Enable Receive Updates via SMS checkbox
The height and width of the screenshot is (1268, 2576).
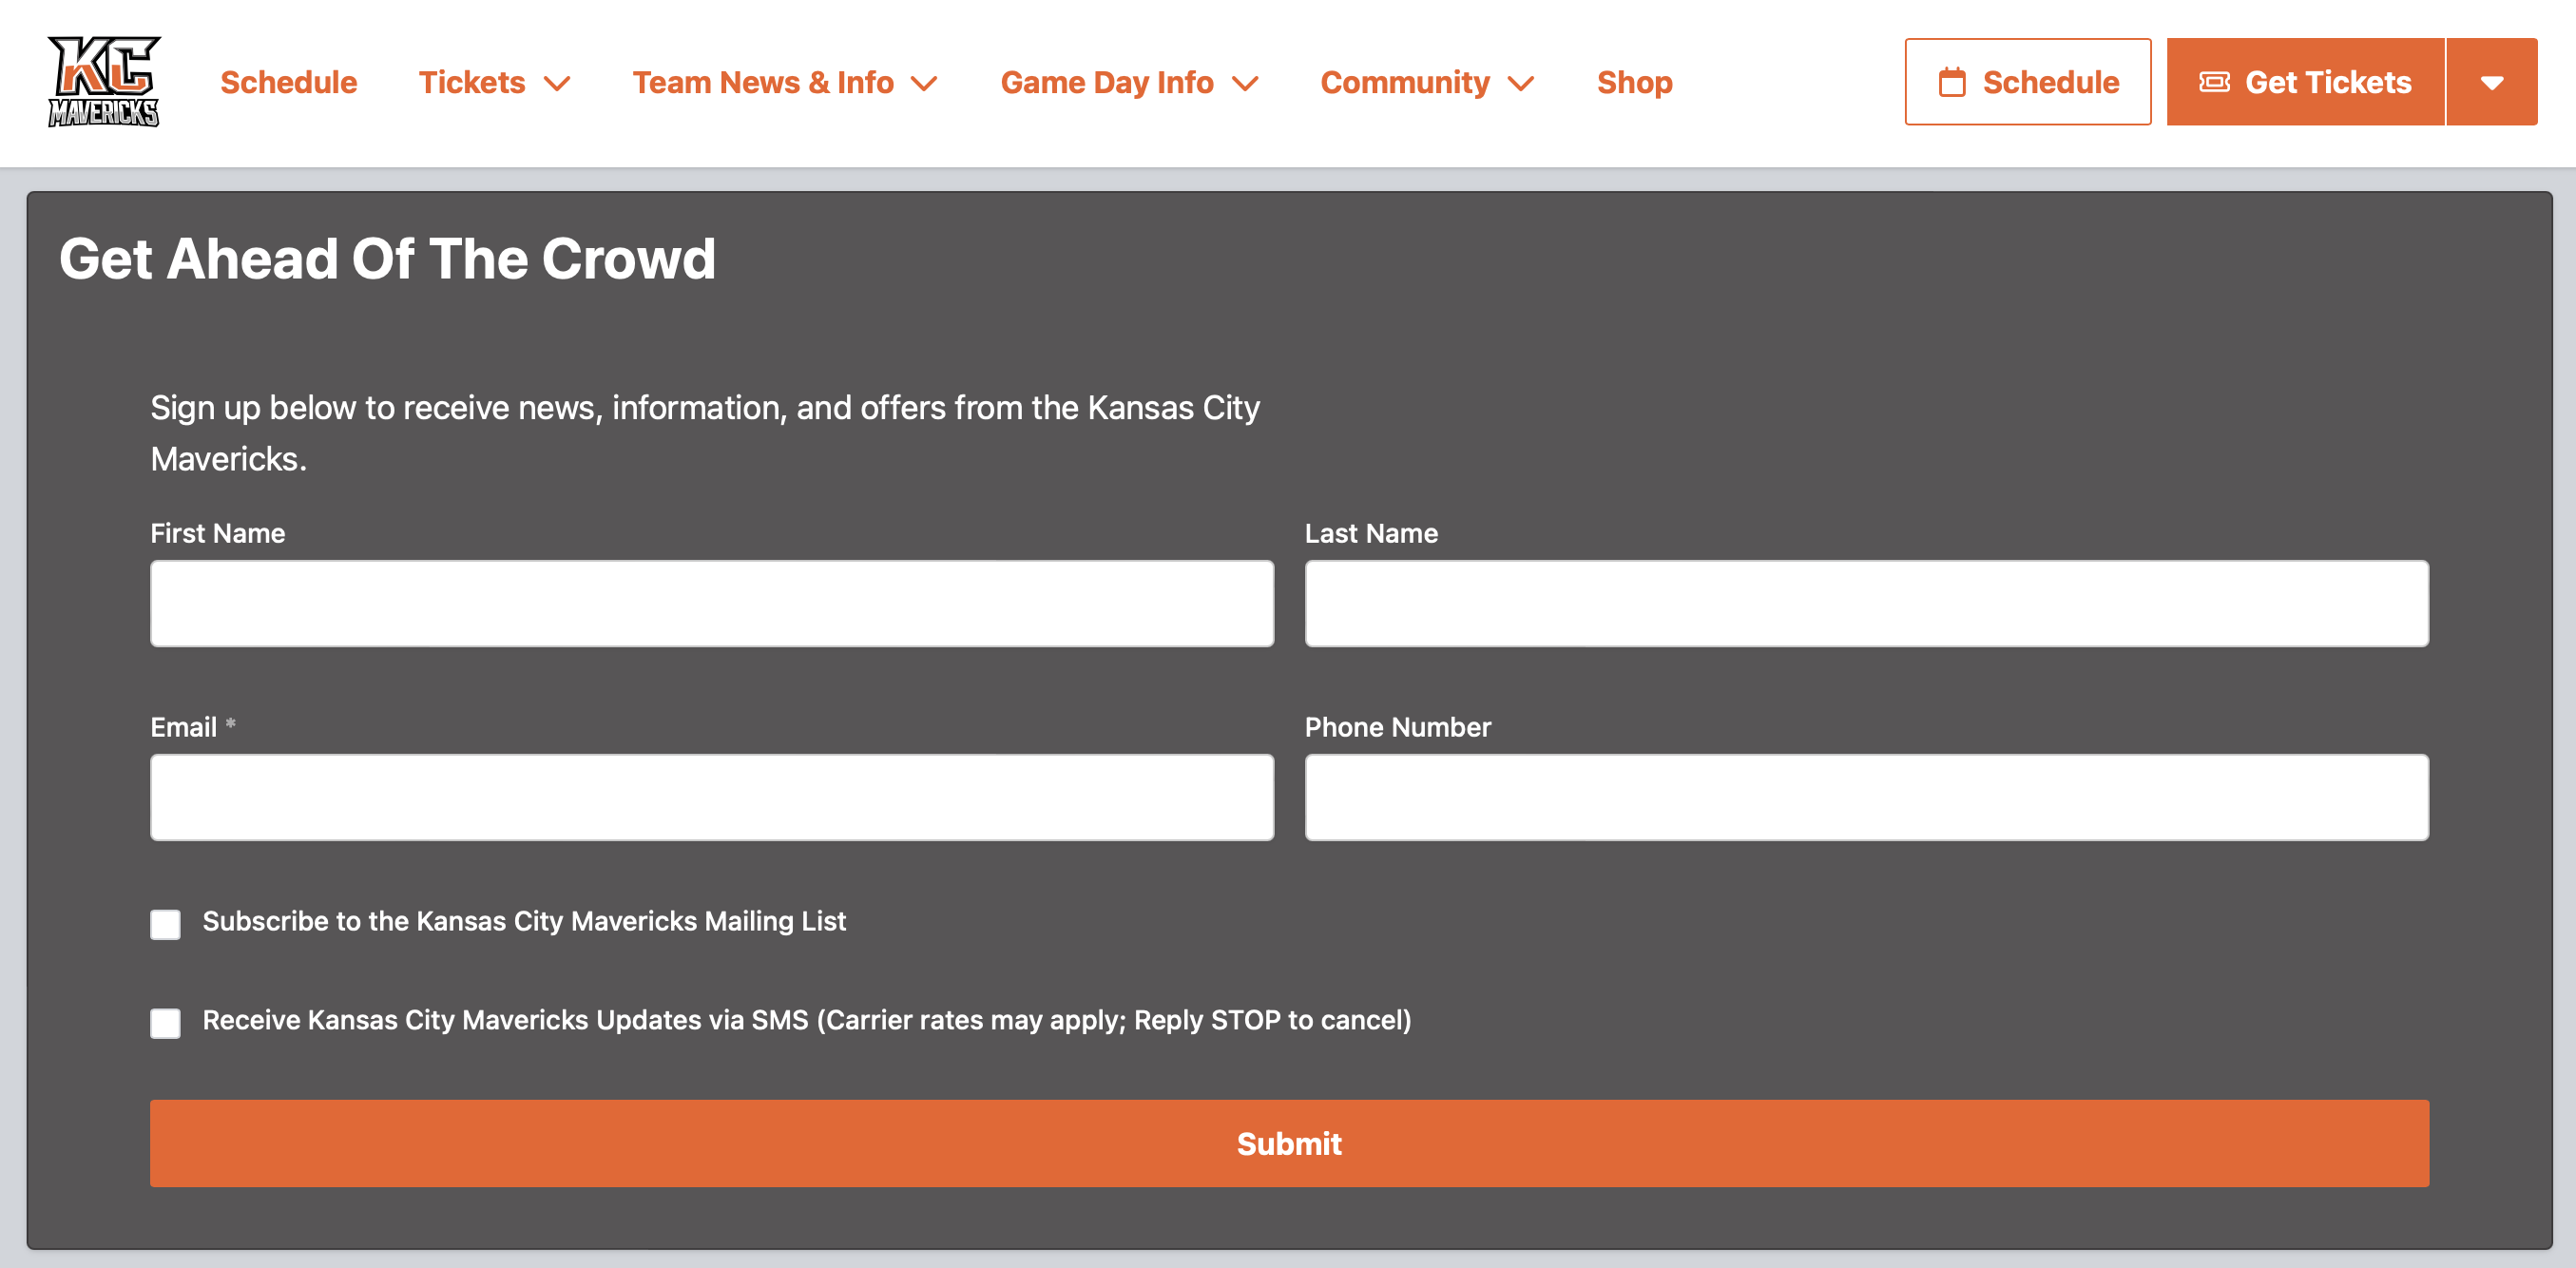click(165, 1023)
